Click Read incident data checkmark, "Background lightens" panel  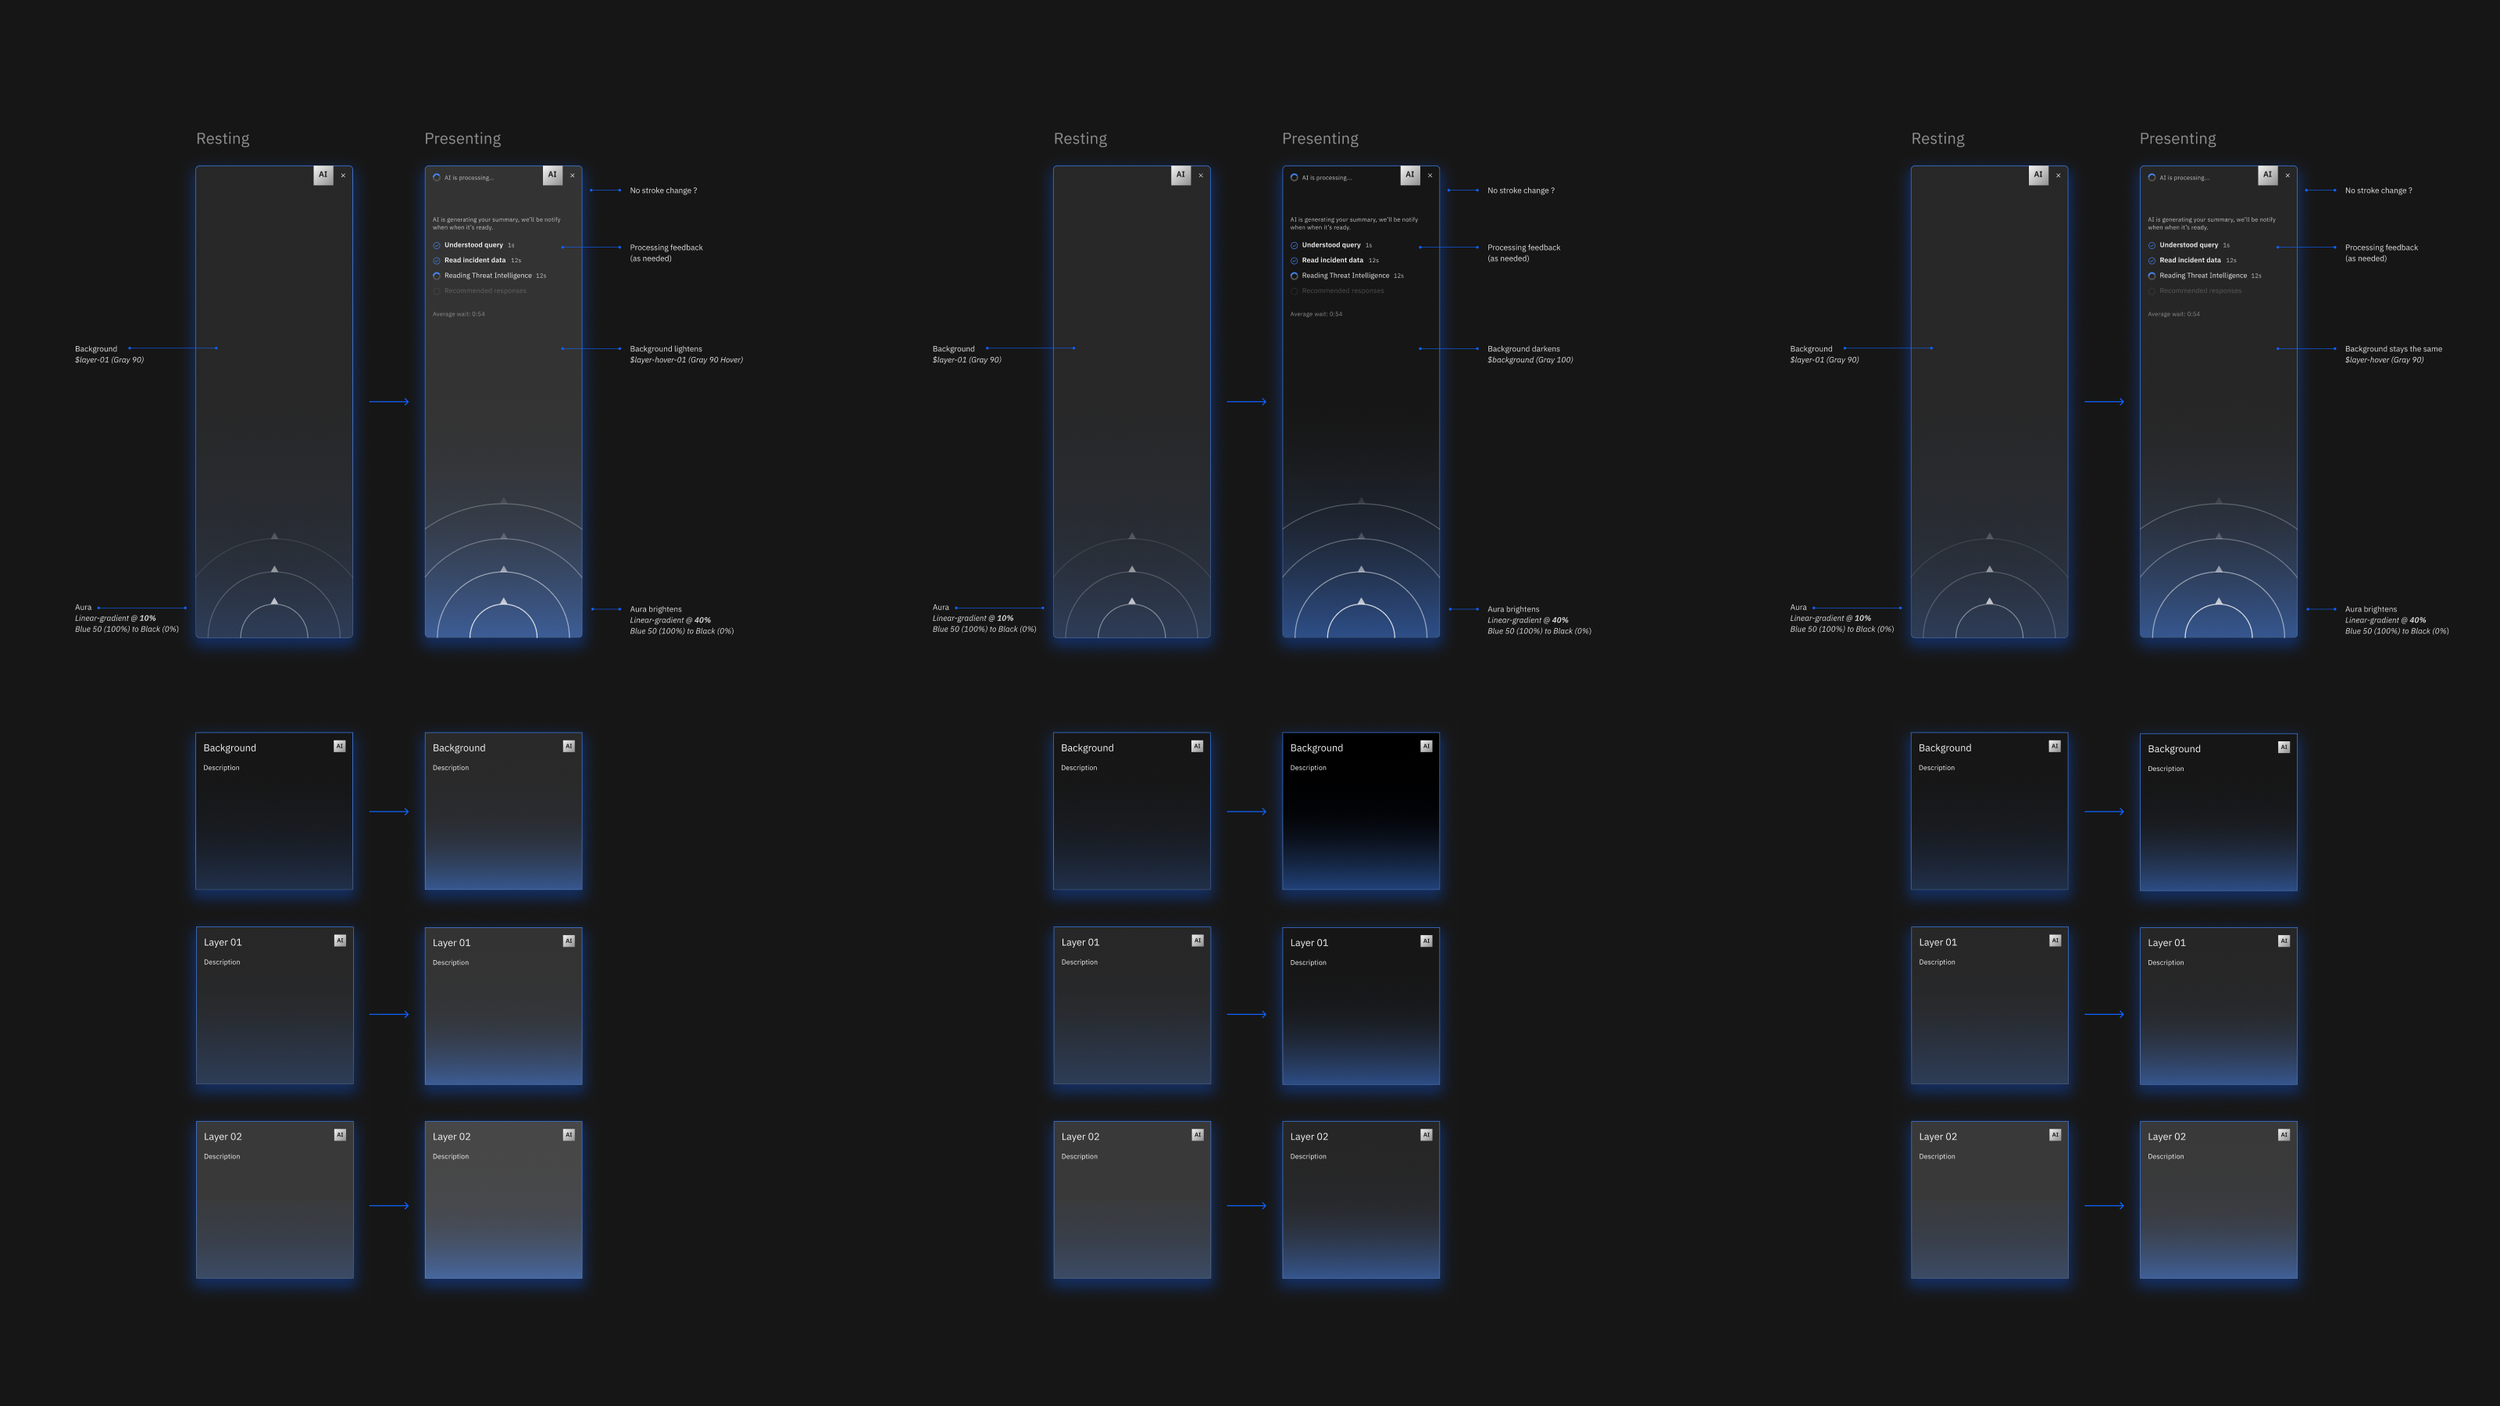click(x=436, y=260)
